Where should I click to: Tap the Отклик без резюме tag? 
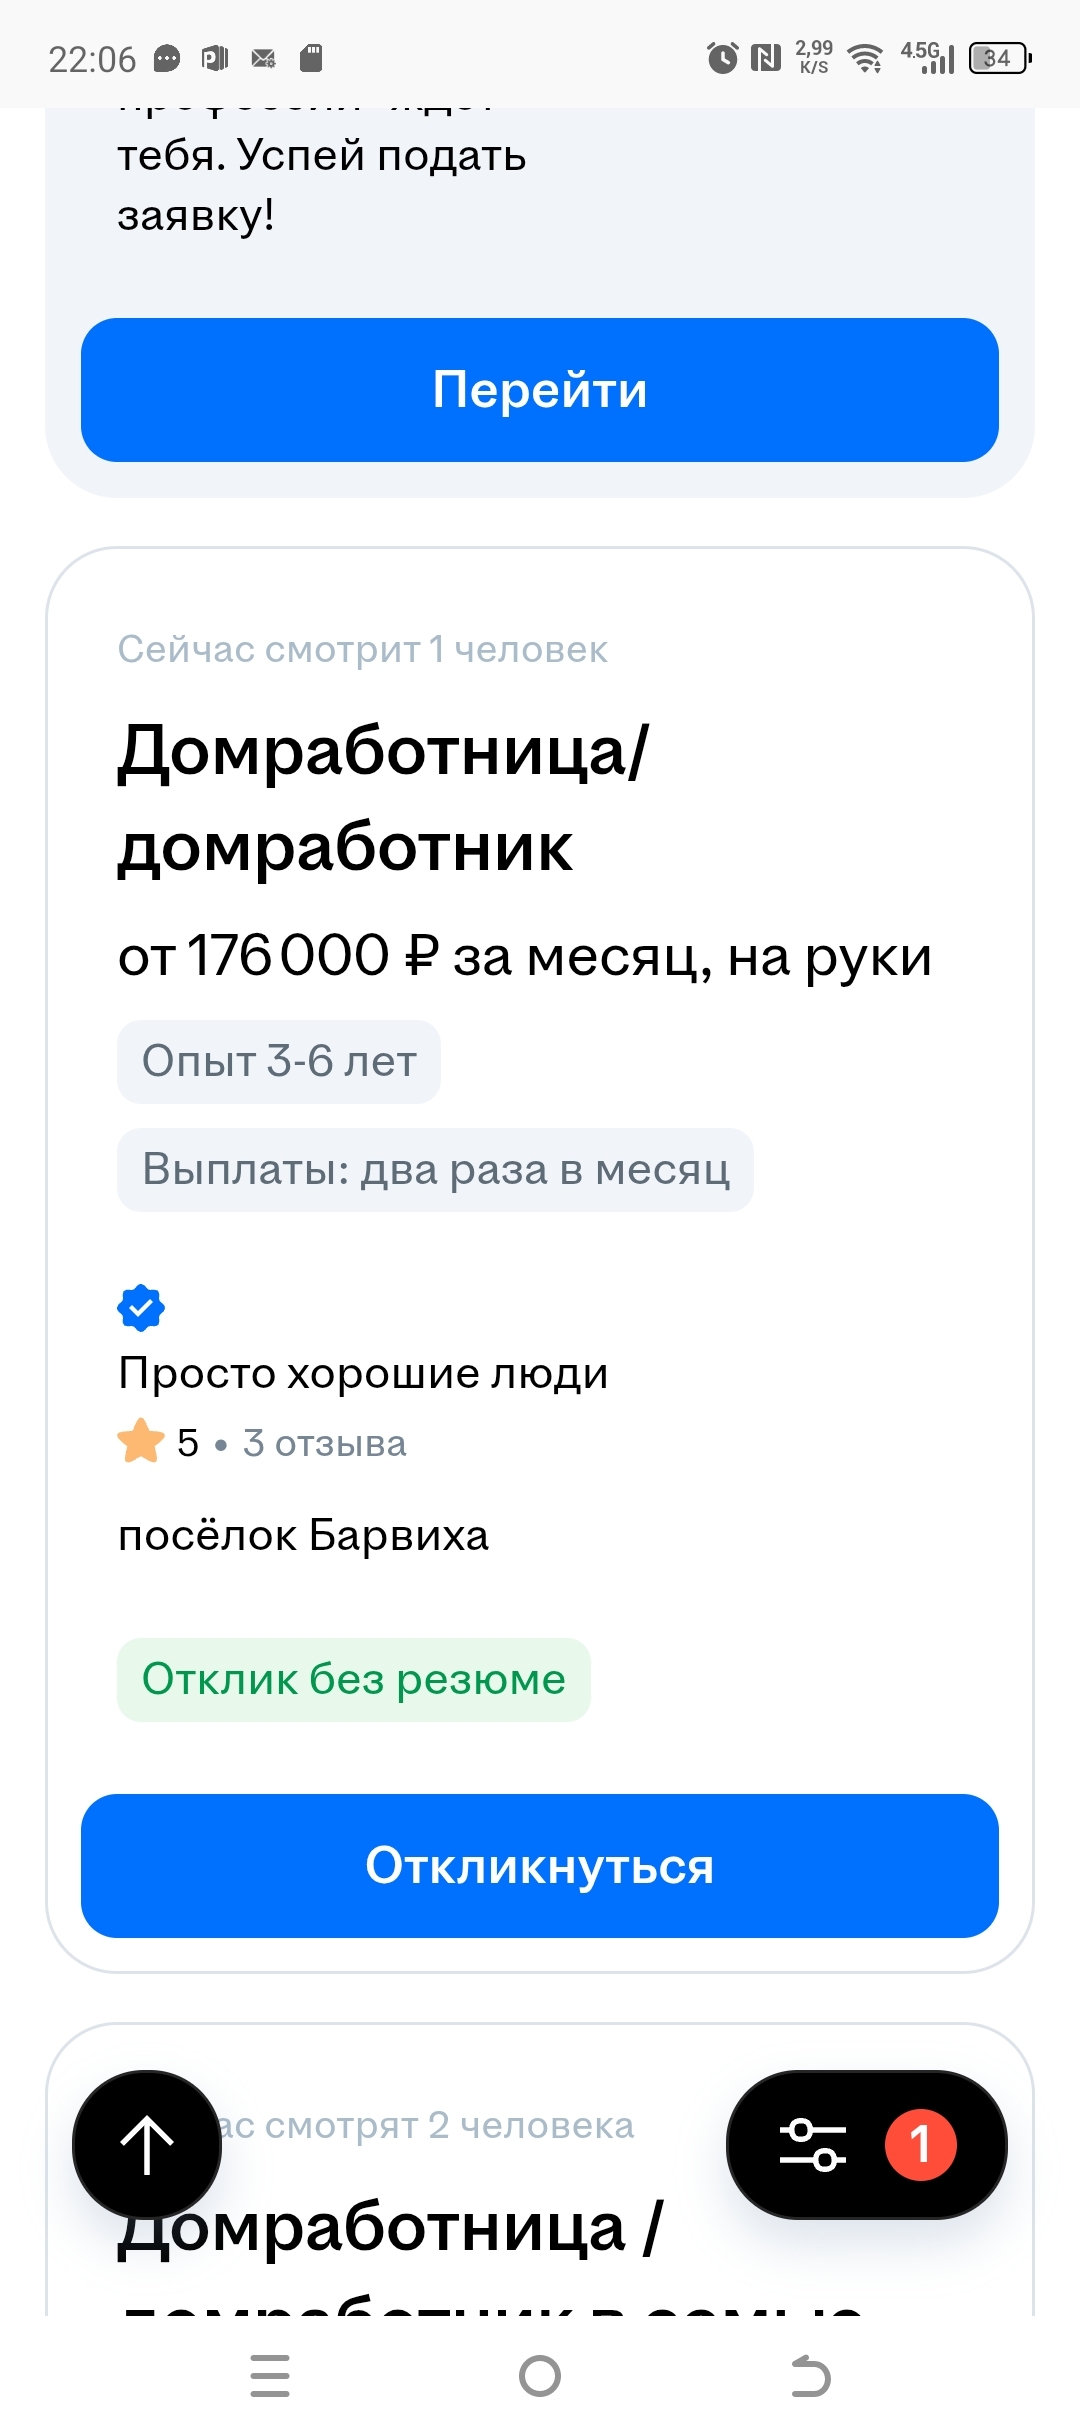pyautogui.click(x=354, y=1679)
